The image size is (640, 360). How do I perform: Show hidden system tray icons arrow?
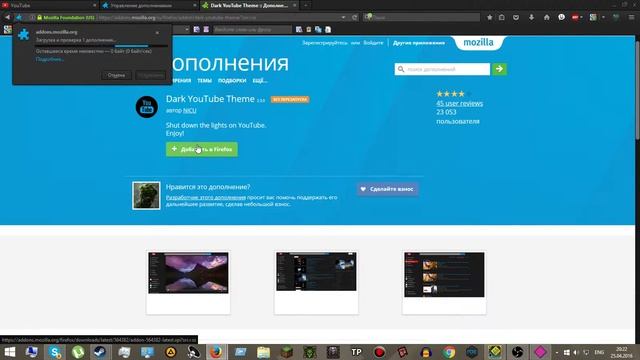pyautogui.click(x=557, y=352)
